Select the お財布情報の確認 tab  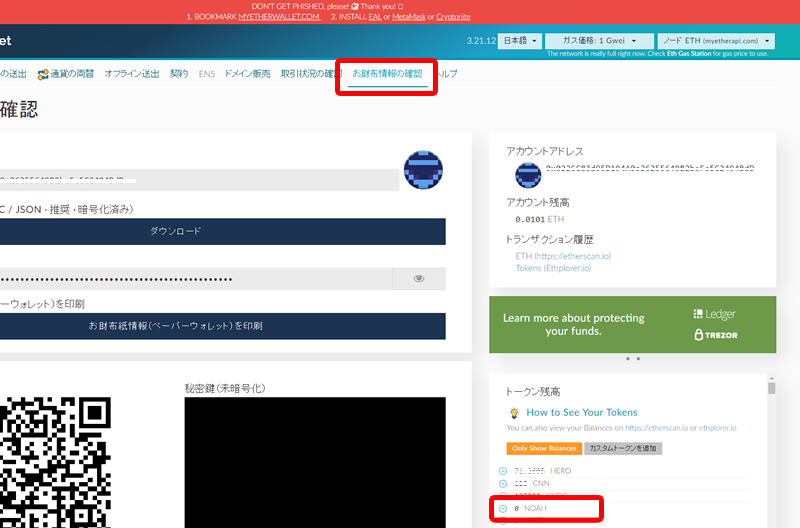pyautogui.click(x=387, y=74)
